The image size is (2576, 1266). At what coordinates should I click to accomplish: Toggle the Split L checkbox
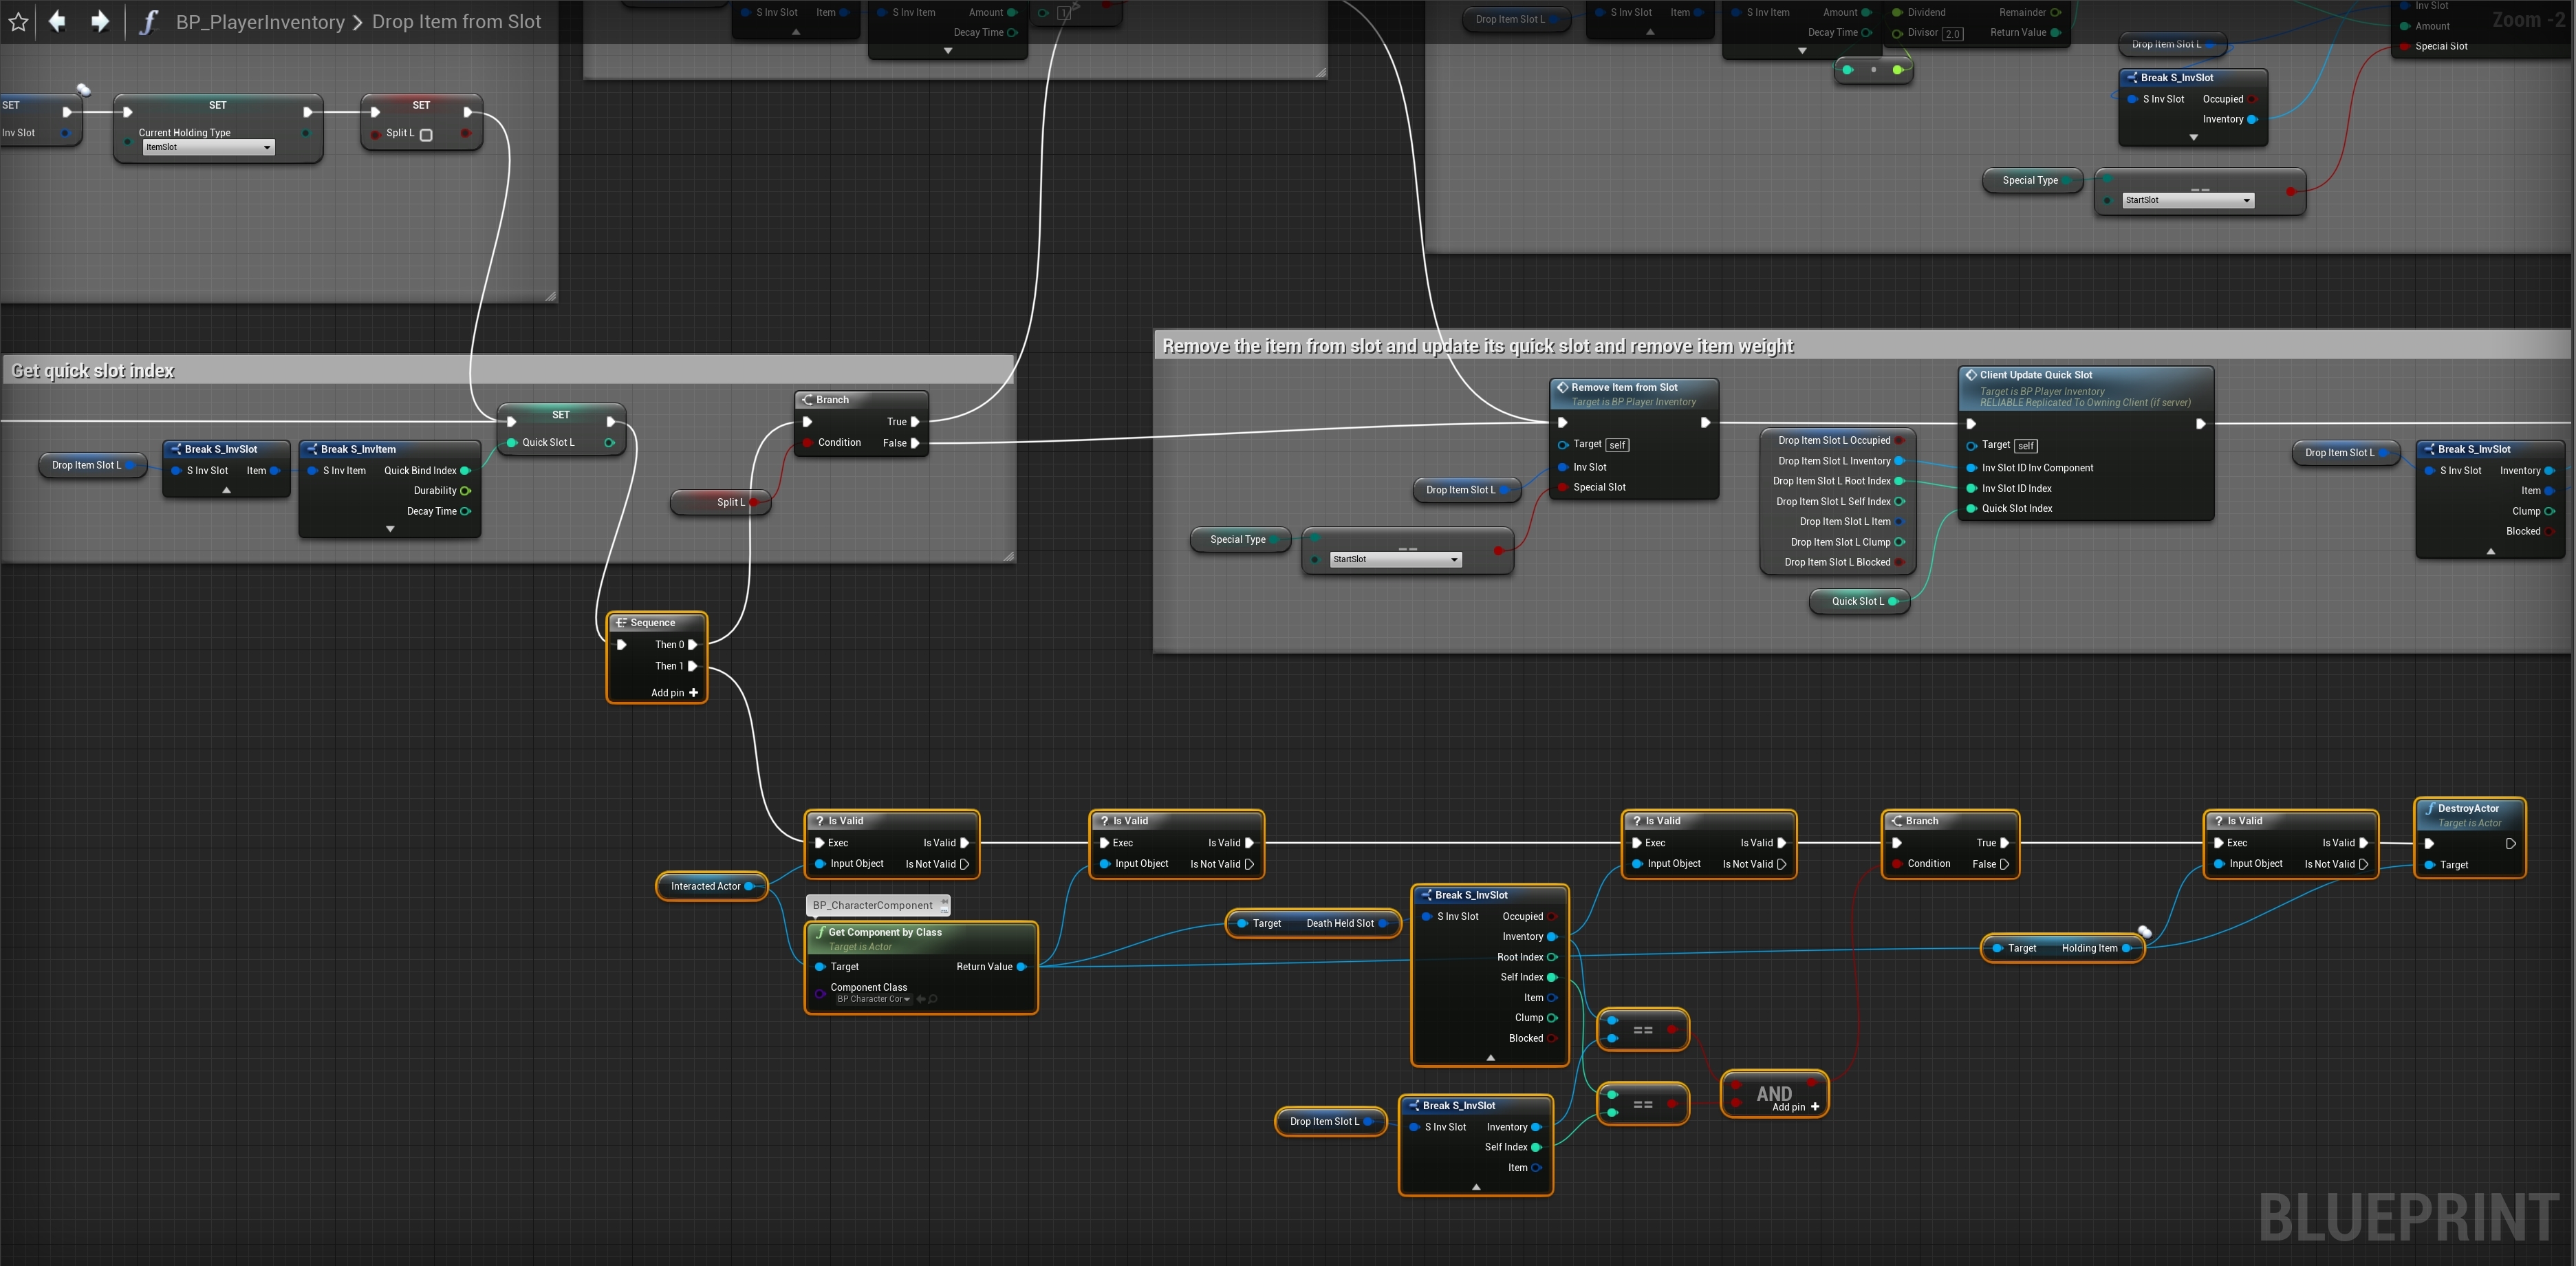(x=426, y=134)
